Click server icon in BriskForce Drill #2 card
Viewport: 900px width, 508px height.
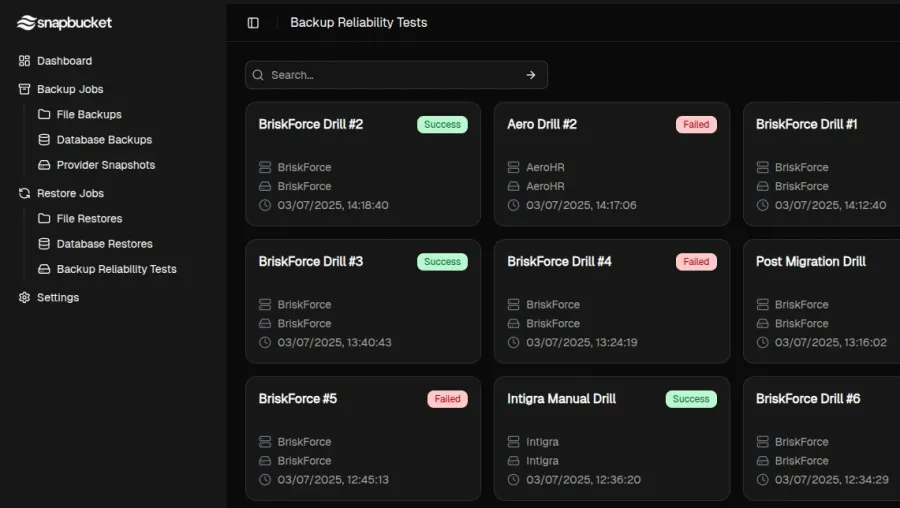pyautogui.click(x=265, y=167)
